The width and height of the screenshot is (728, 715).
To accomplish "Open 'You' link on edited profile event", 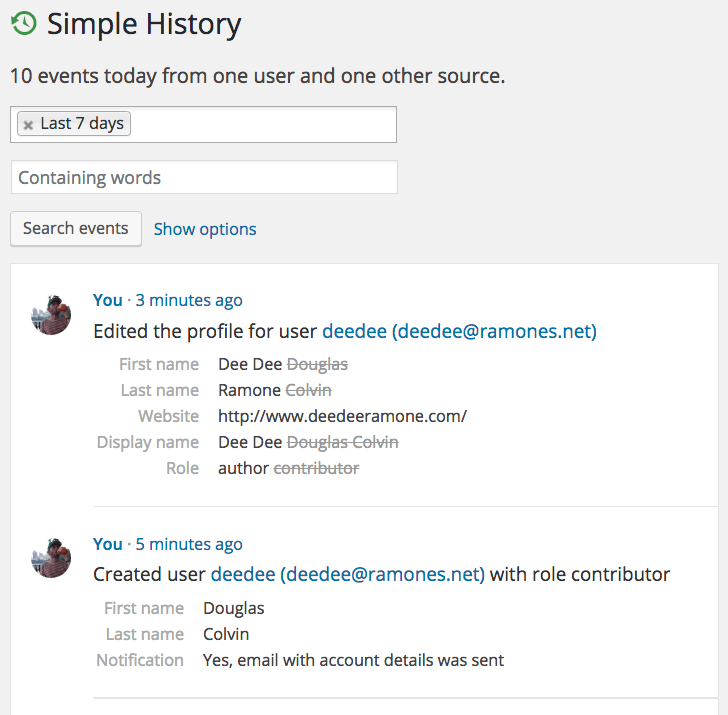I will (107, 300).
